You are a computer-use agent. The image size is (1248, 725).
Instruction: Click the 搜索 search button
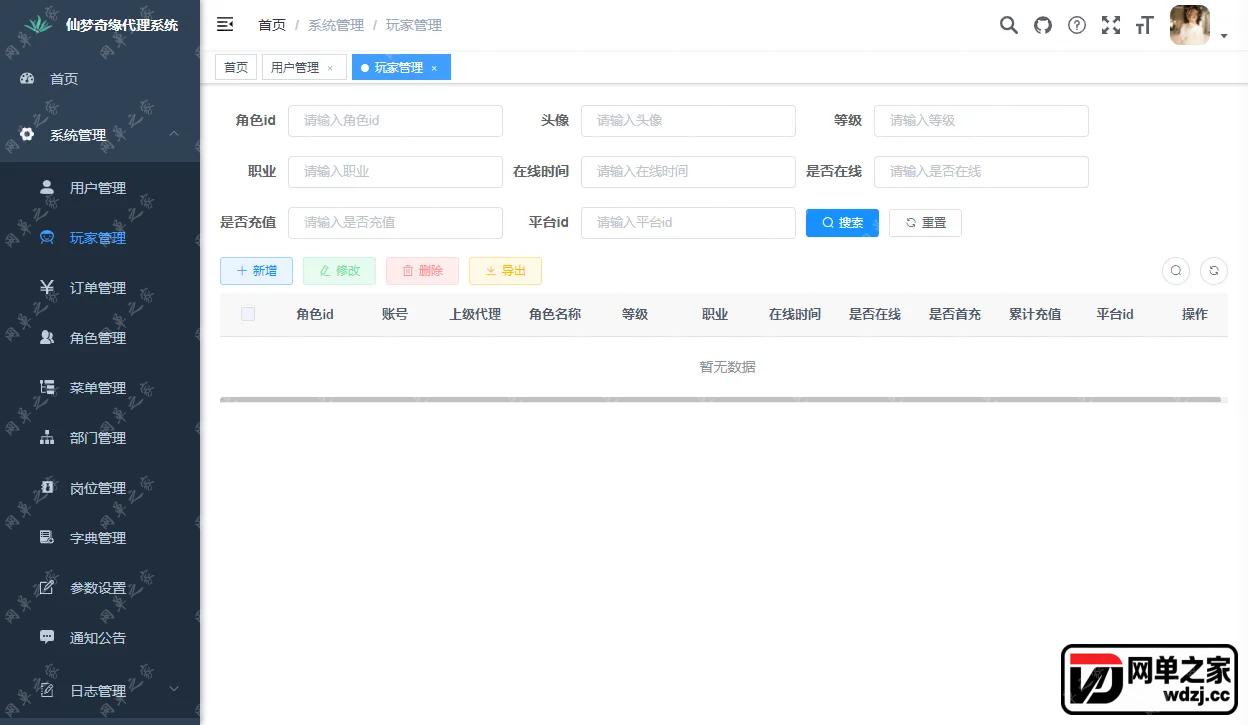coord(842,222)
